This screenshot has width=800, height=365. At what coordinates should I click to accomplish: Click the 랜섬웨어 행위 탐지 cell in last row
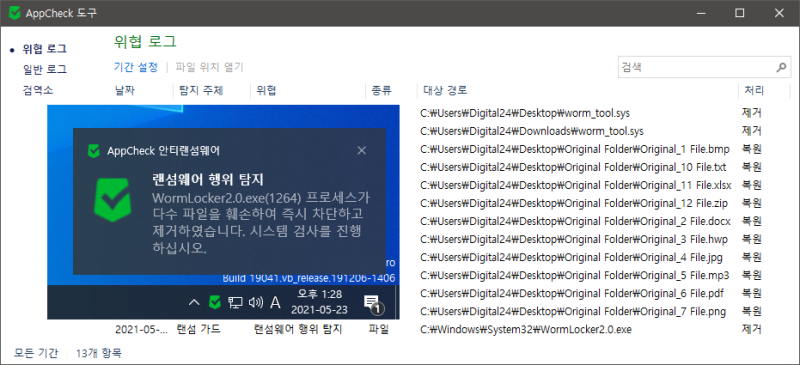pos(297,329)
